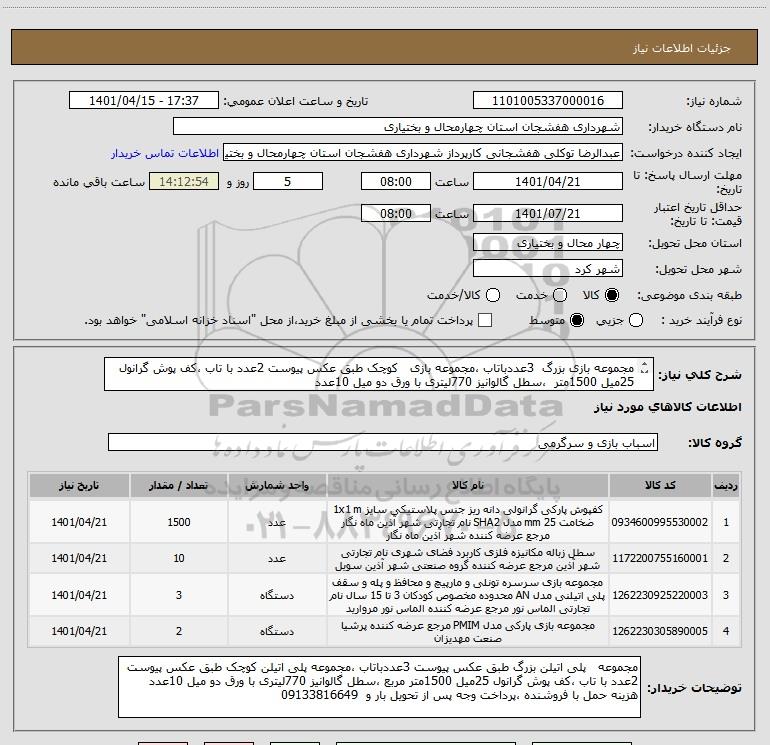Click the سطل زباله مکانیزه item name
770x745 pixels.
click(x=468, y=559)
